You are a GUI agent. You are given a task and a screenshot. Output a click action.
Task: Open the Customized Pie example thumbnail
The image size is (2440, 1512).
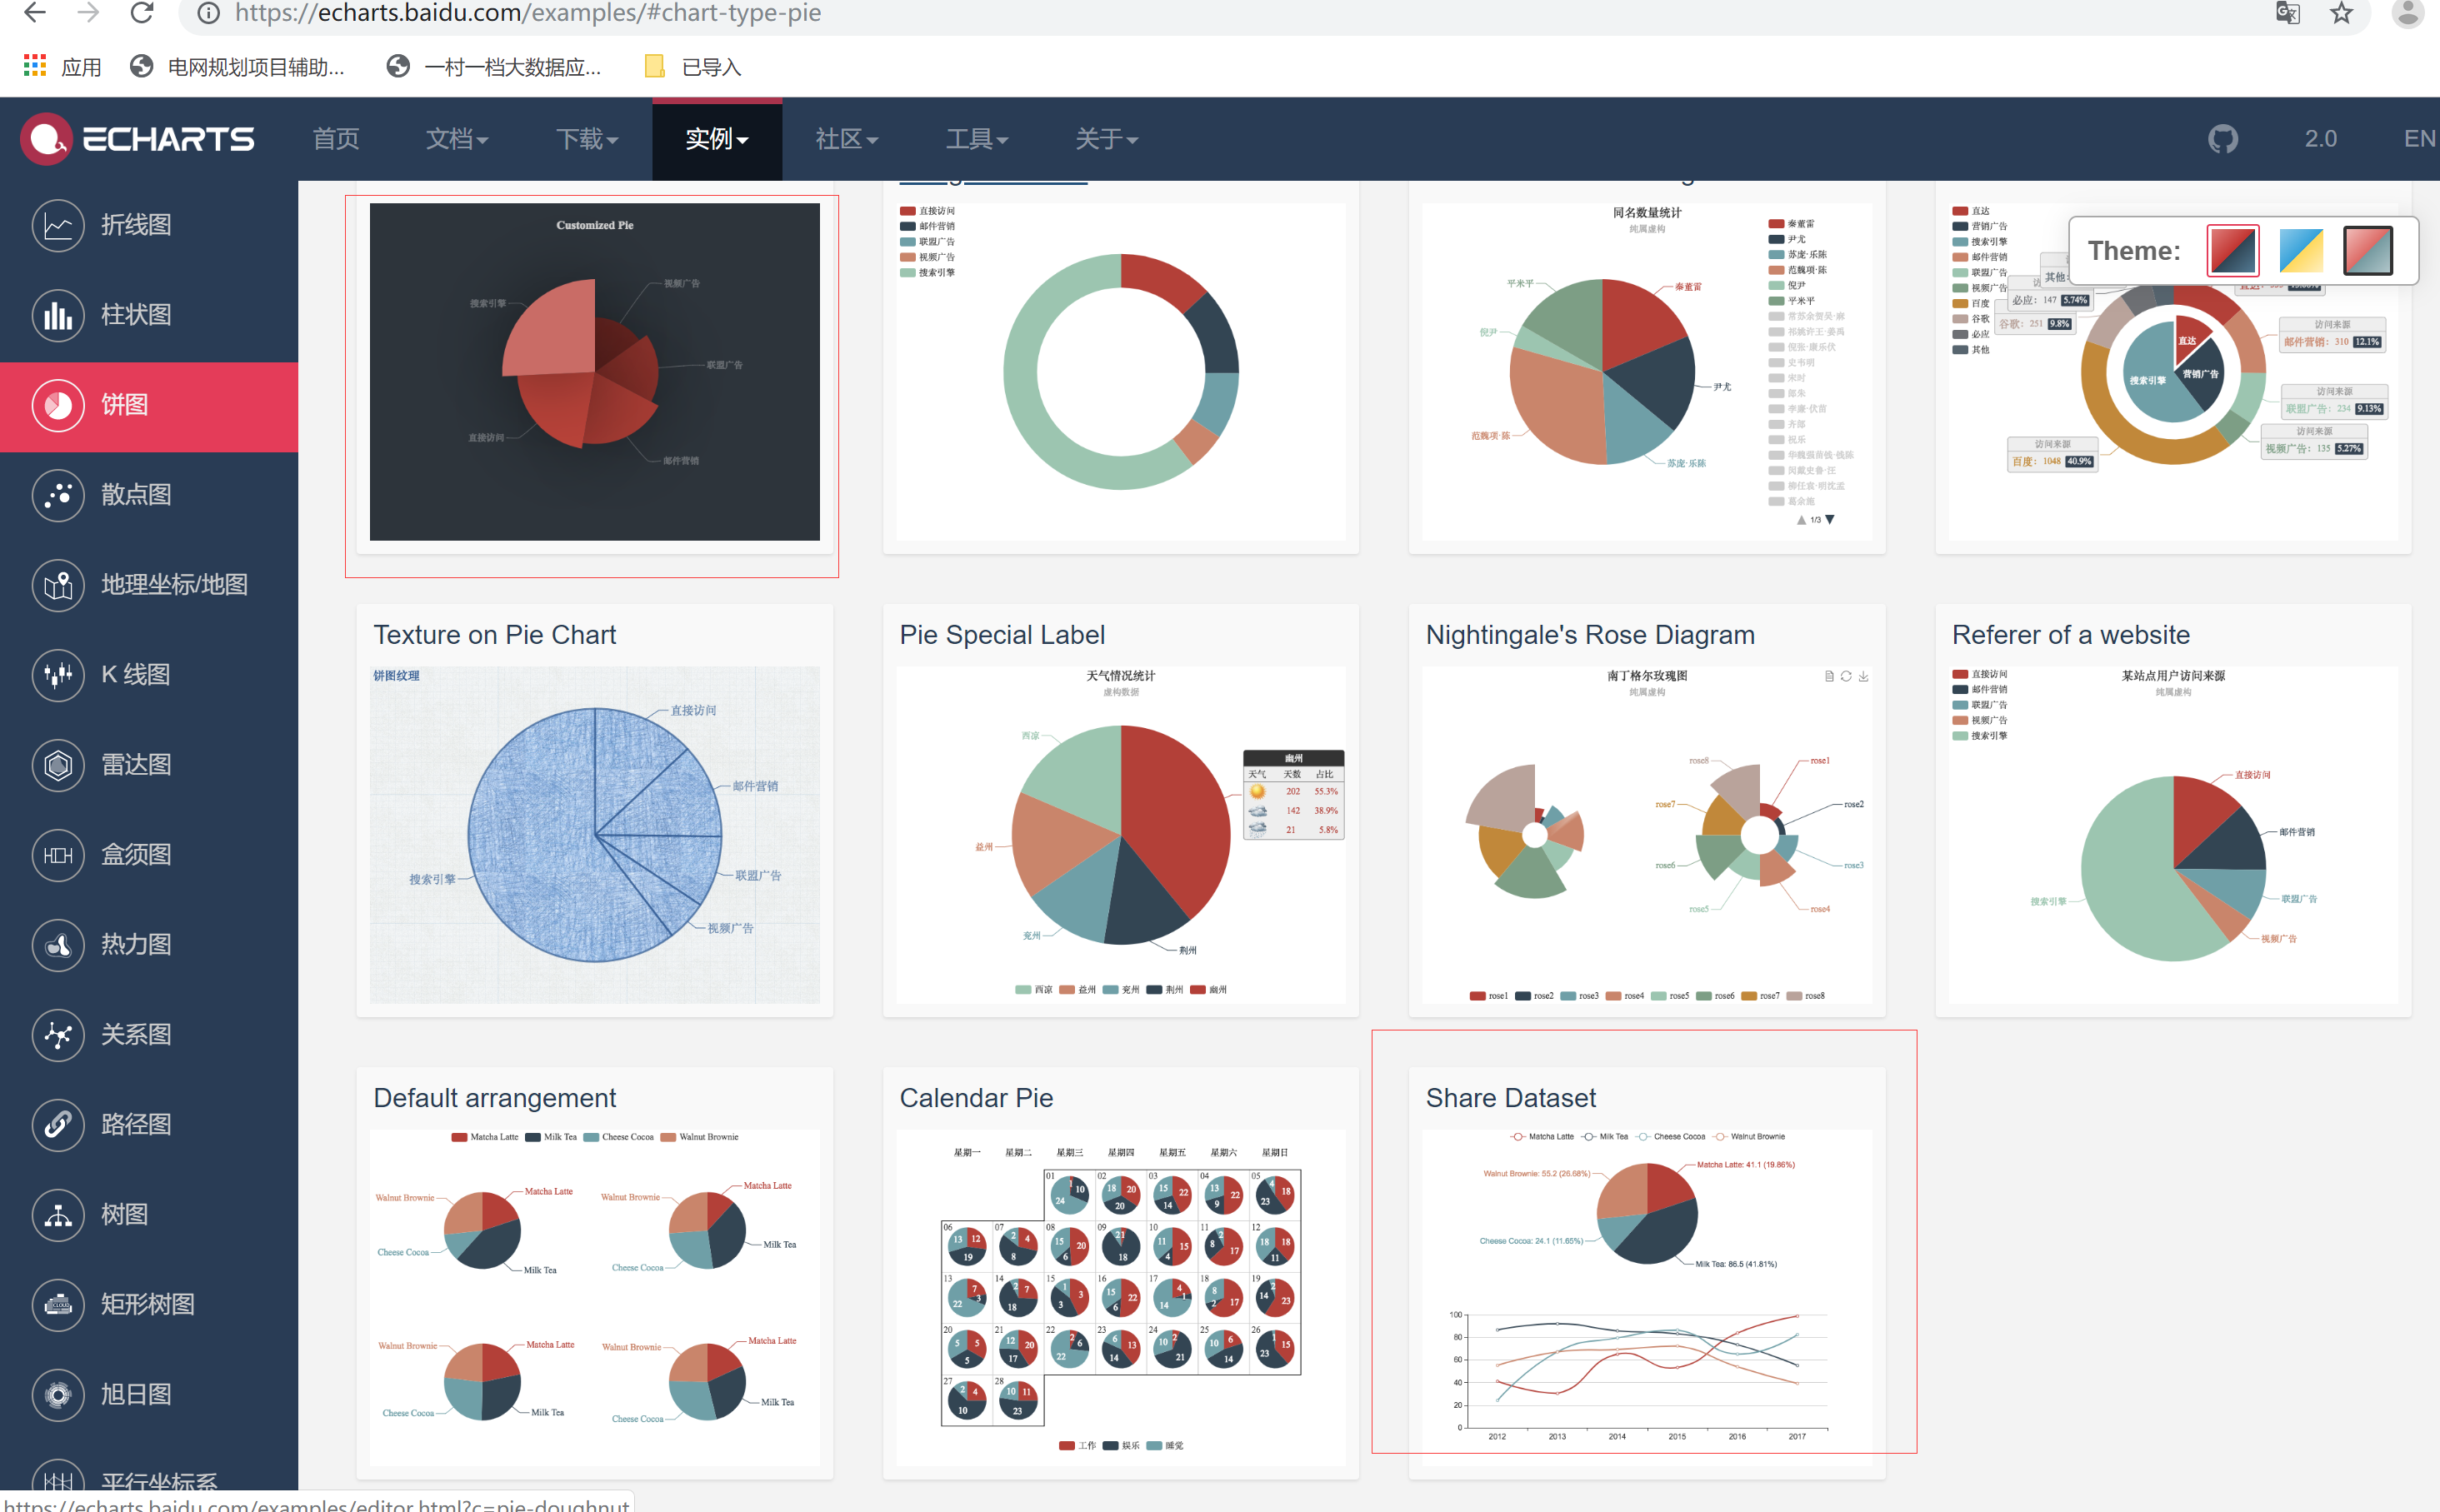click(x=595, y=372)
